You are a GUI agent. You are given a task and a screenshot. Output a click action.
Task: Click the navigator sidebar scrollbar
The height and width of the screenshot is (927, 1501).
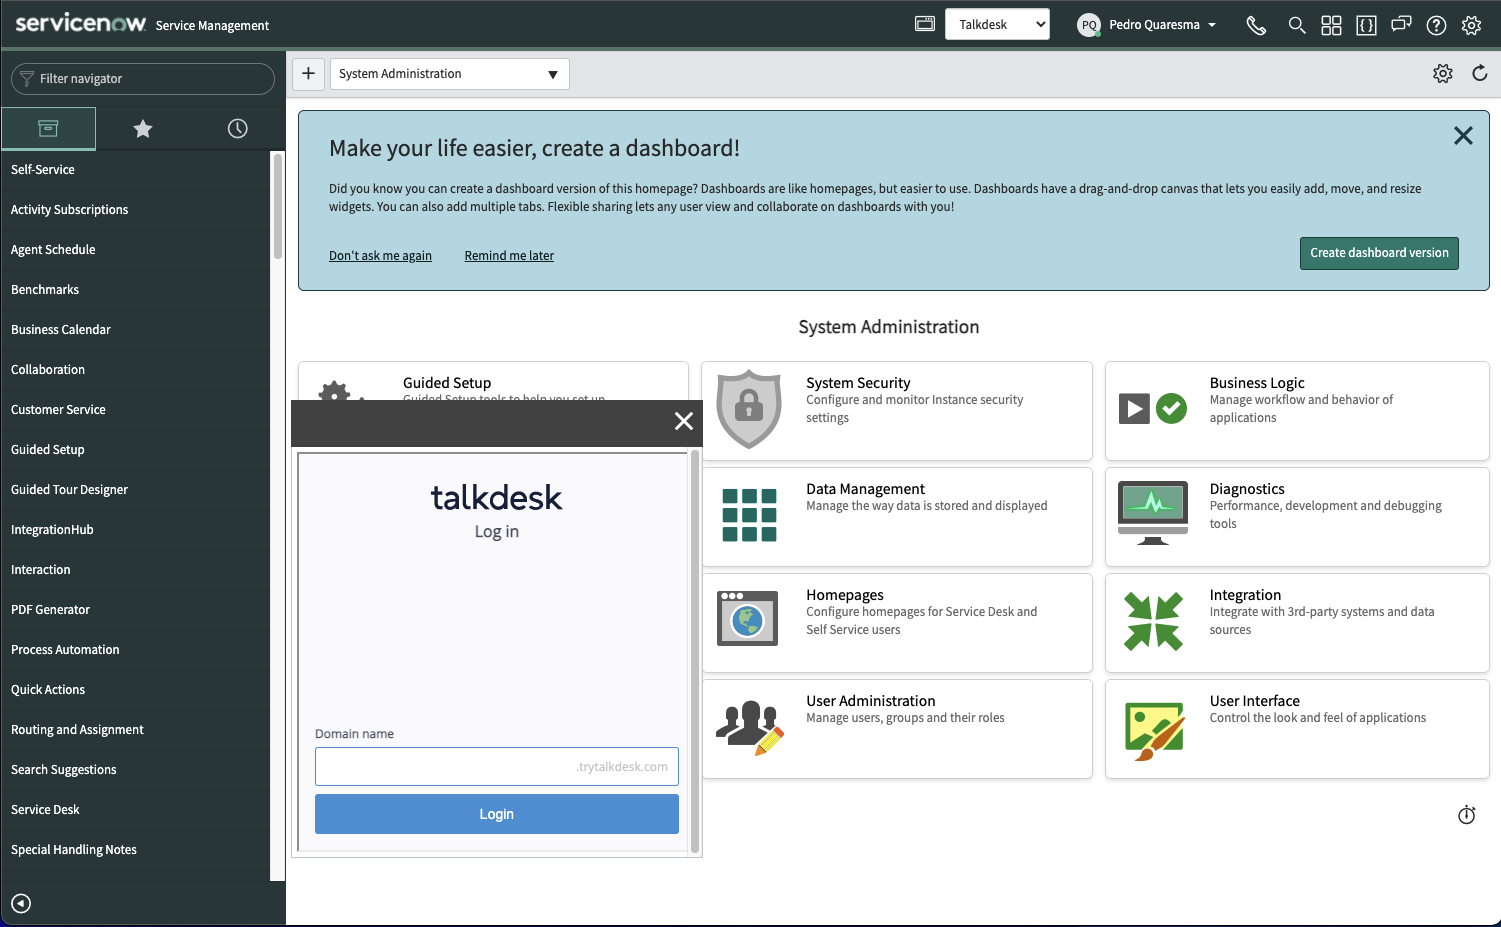(x=278, y=206)
